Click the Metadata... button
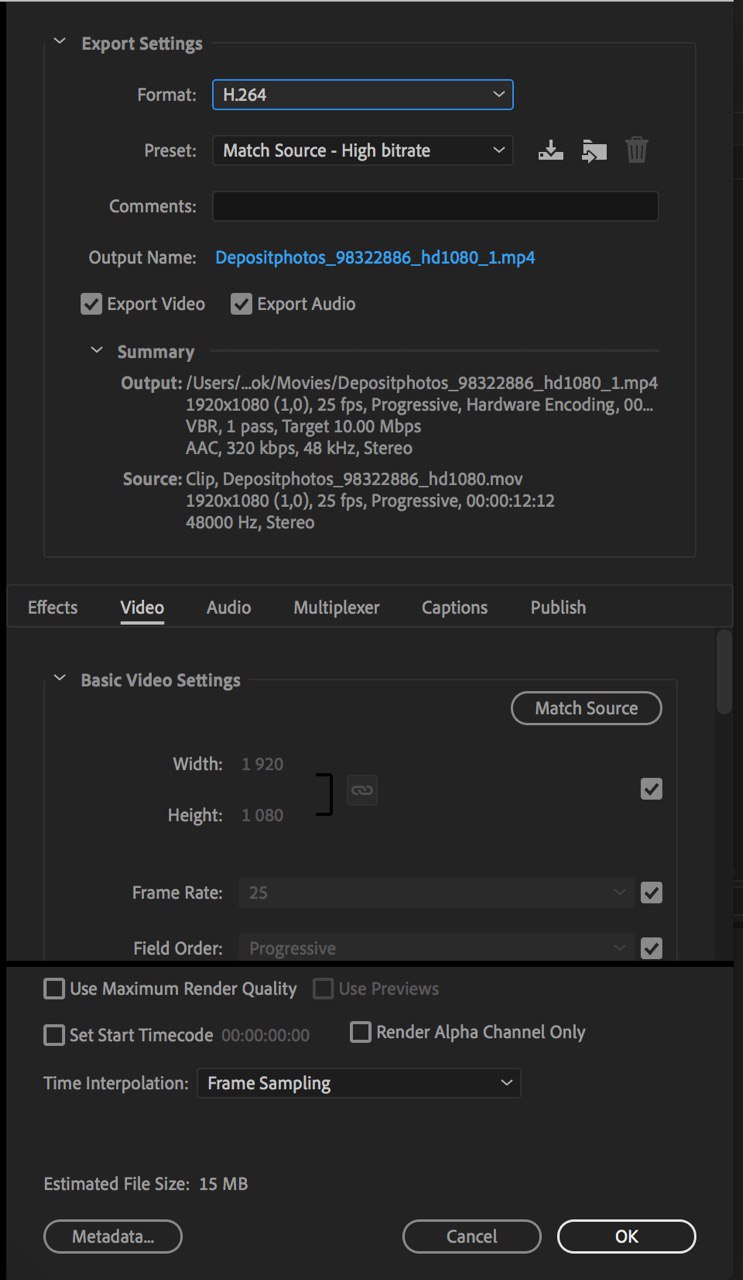 click(113, 1236)
